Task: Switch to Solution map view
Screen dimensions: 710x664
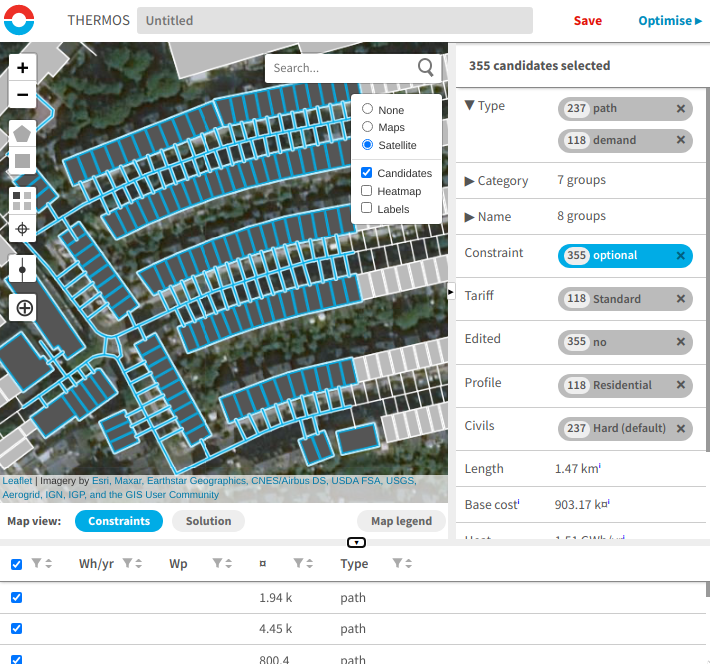Action: pos(208,521)
